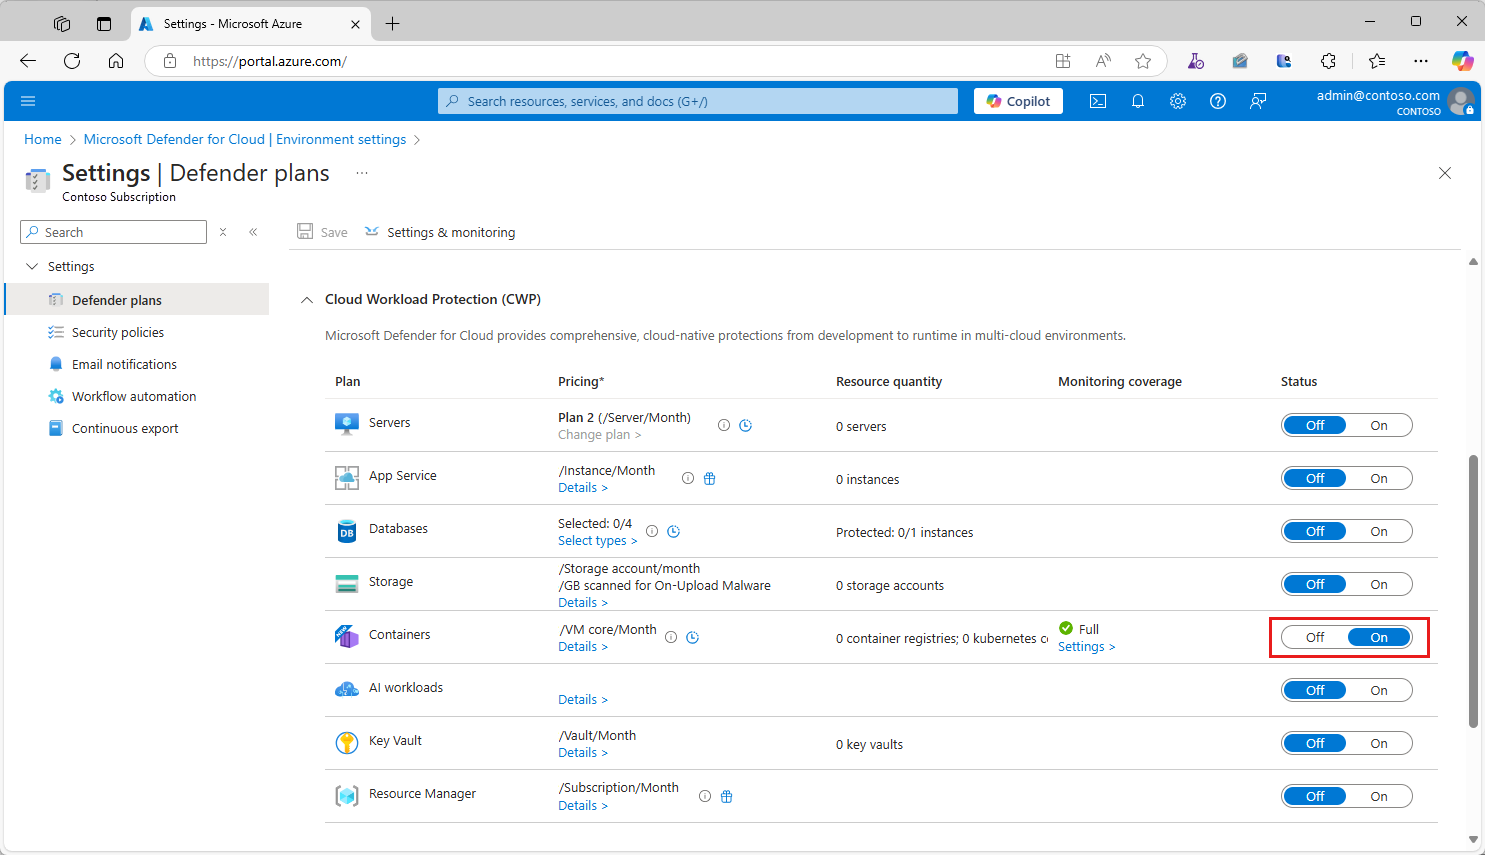Collapse the left navigation pane

[253, 232]
